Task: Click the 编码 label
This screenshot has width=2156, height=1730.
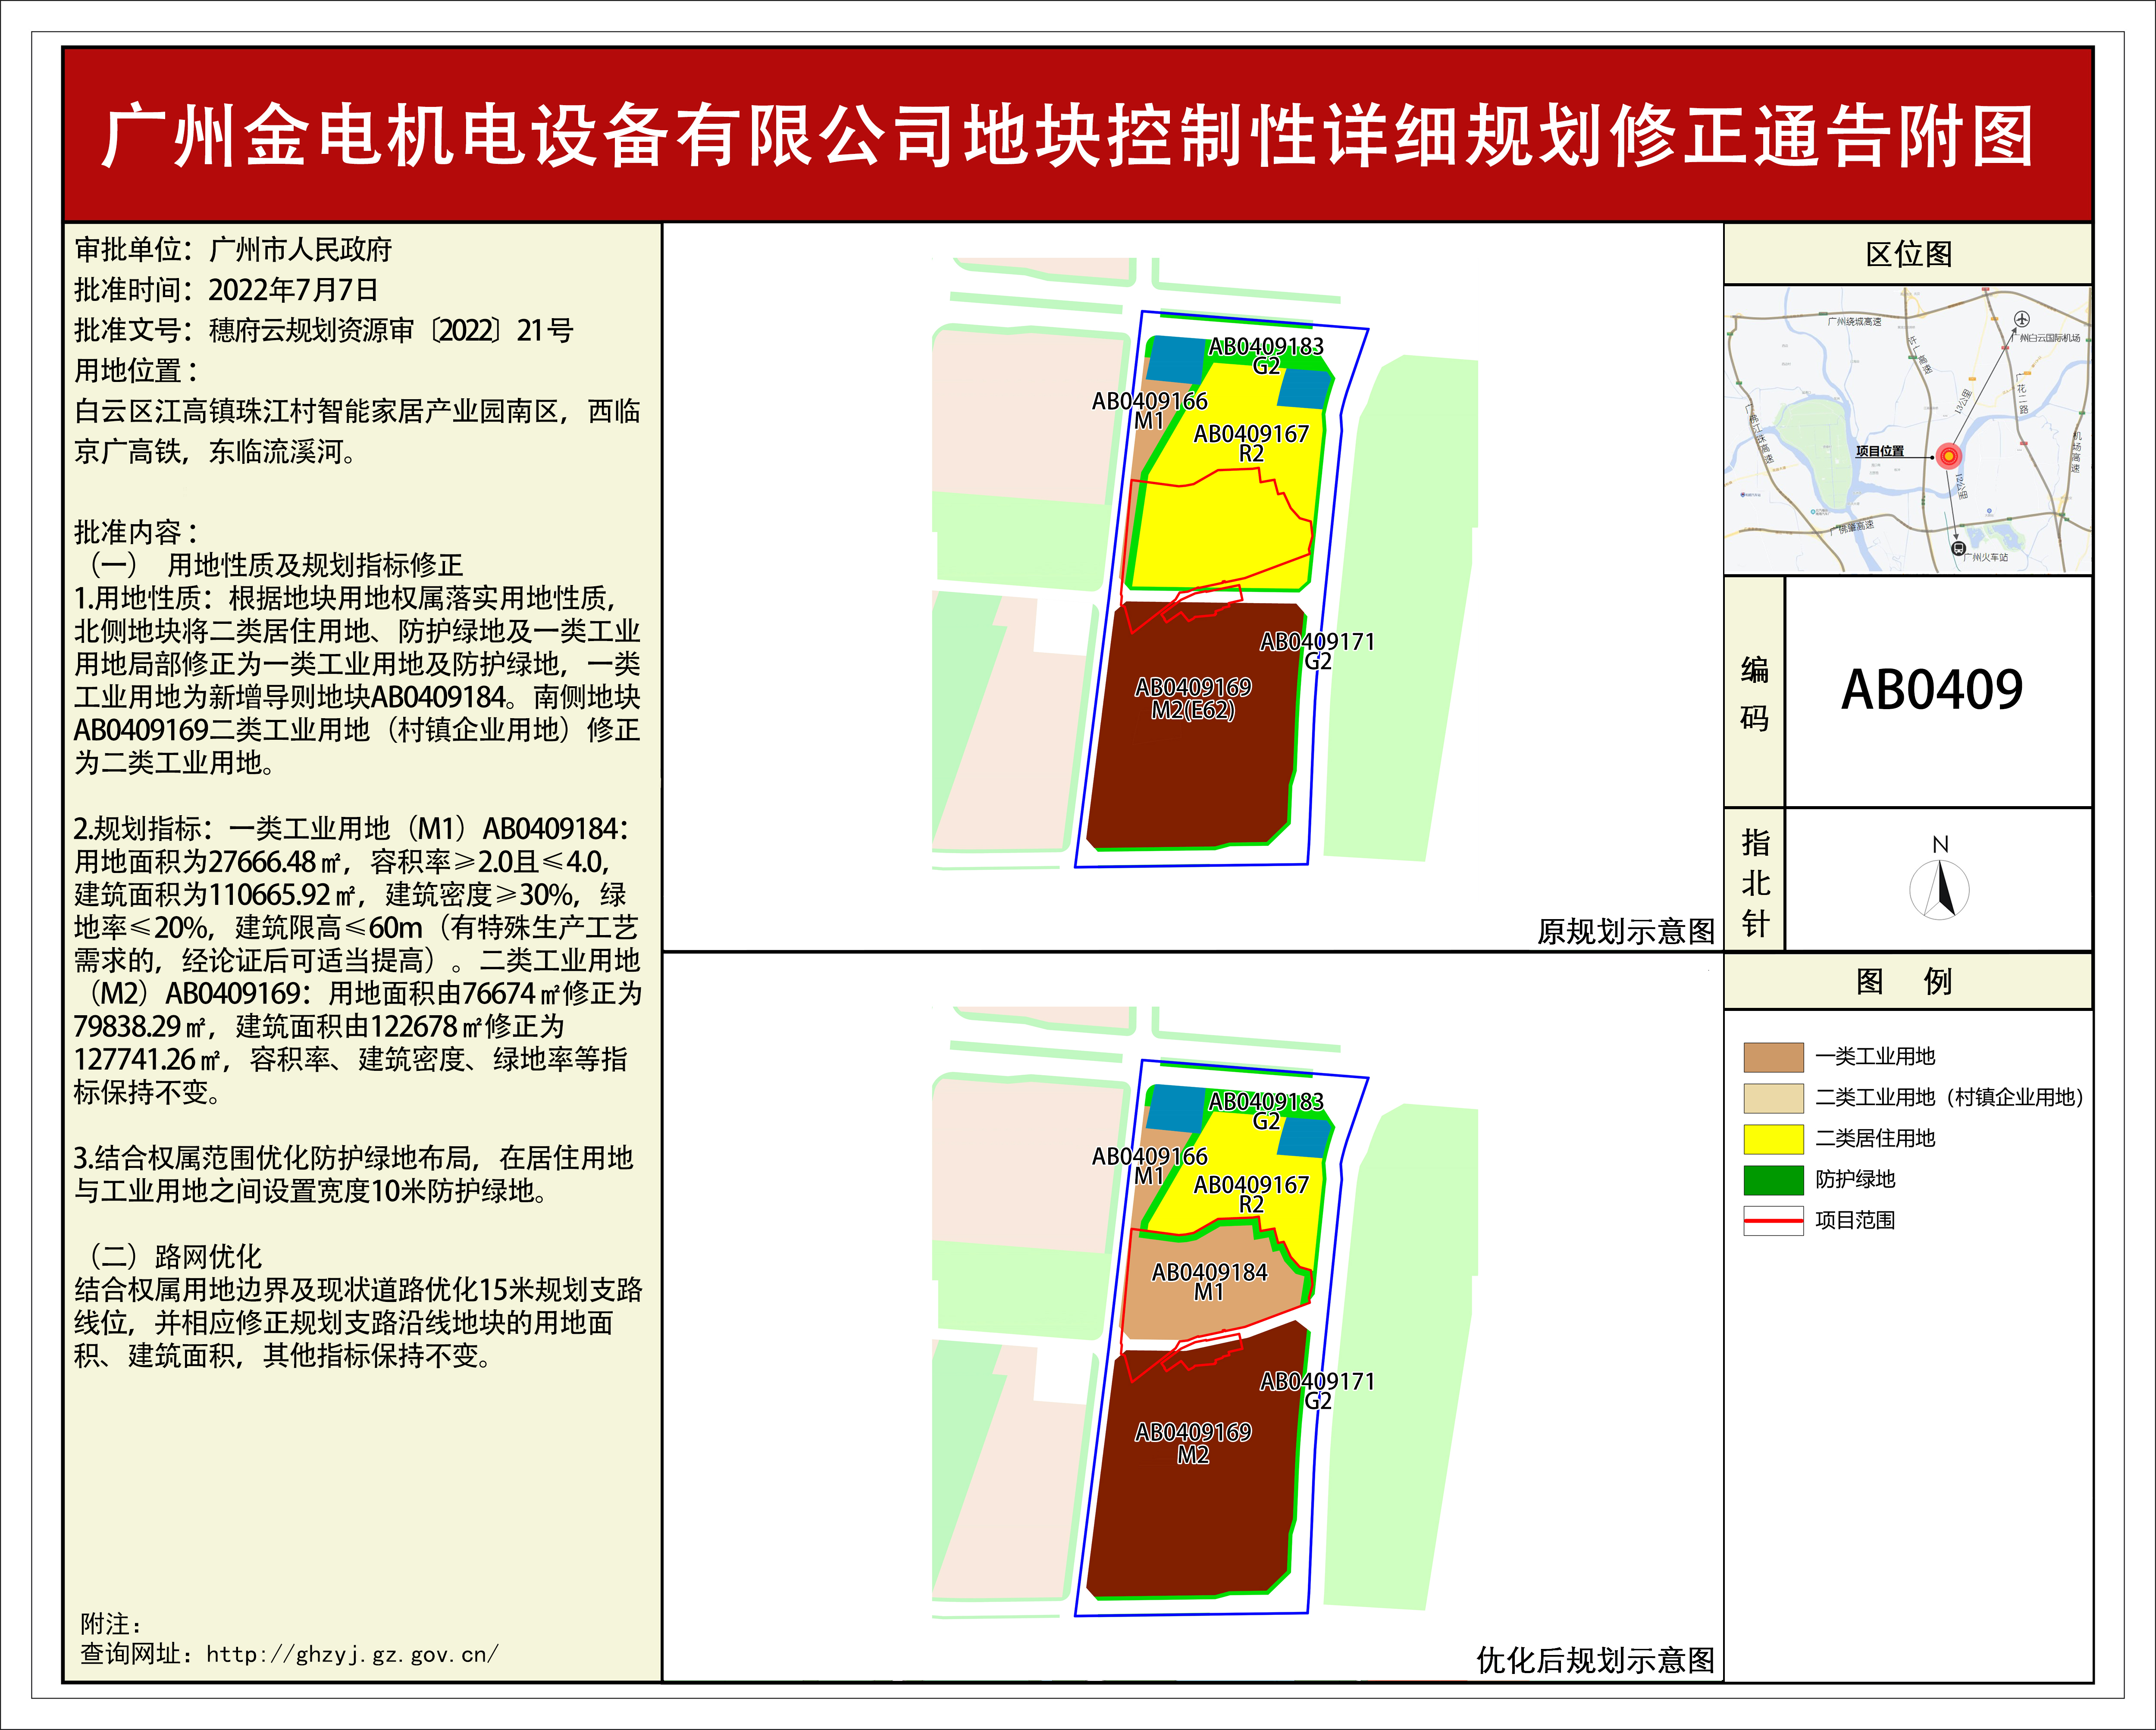Action: tap(1754, 693)
